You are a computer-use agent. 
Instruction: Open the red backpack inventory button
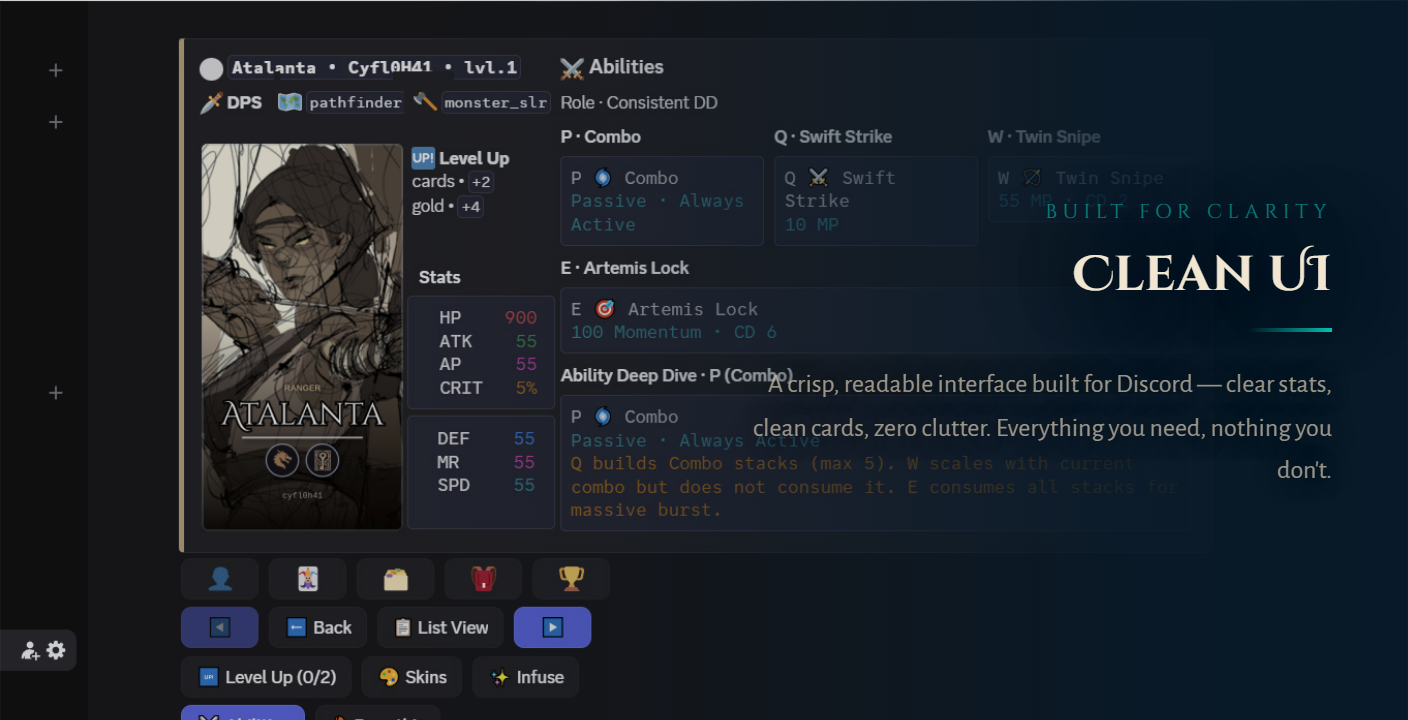click(484, 579)
